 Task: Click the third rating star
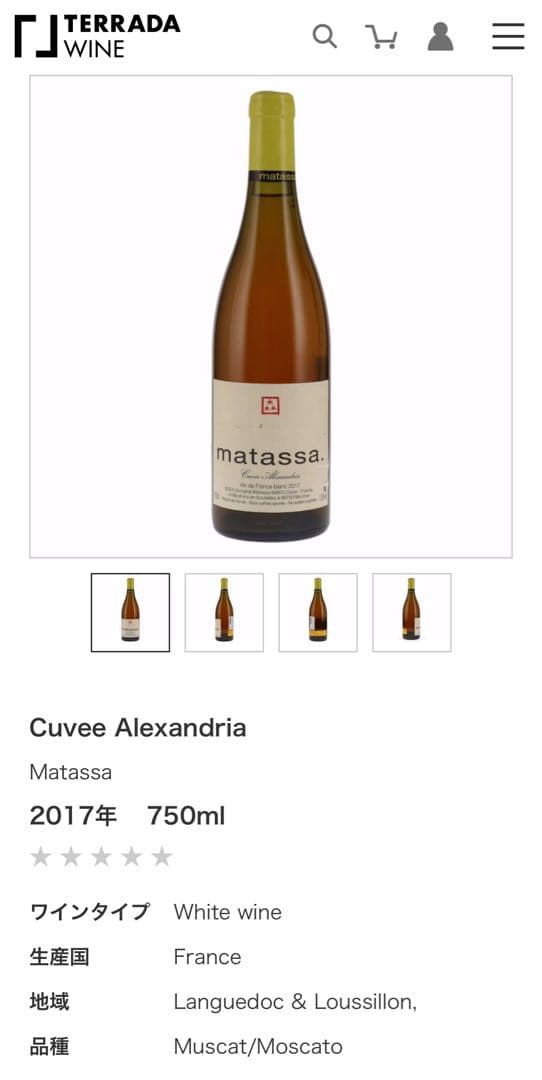pyautogui.click(x=101, y=857)
